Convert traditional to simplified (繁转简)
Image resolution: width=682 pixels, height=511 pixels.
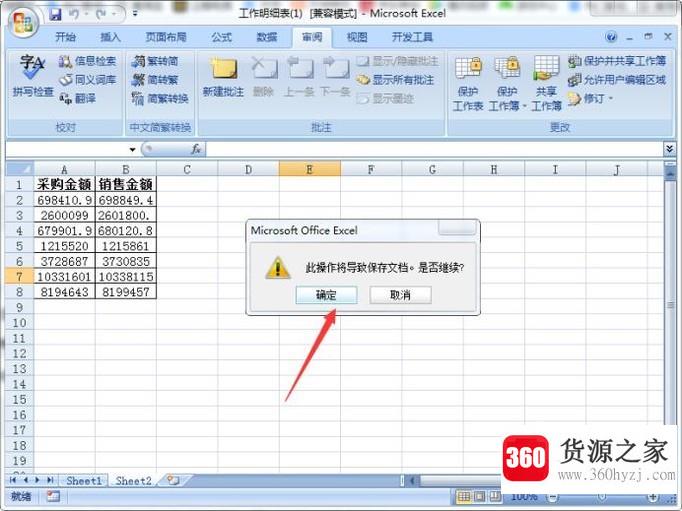click(x=155, y=61)
